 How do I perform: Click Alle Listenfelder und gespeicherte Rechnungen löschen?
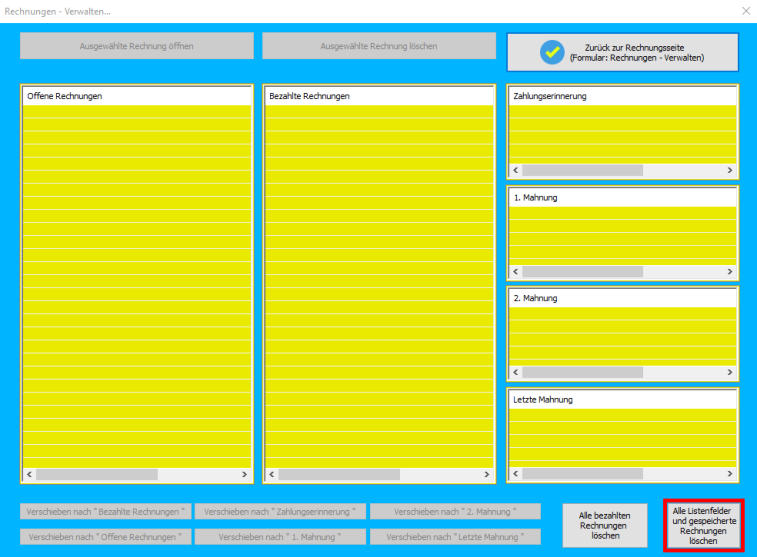[x=703, y=524]
